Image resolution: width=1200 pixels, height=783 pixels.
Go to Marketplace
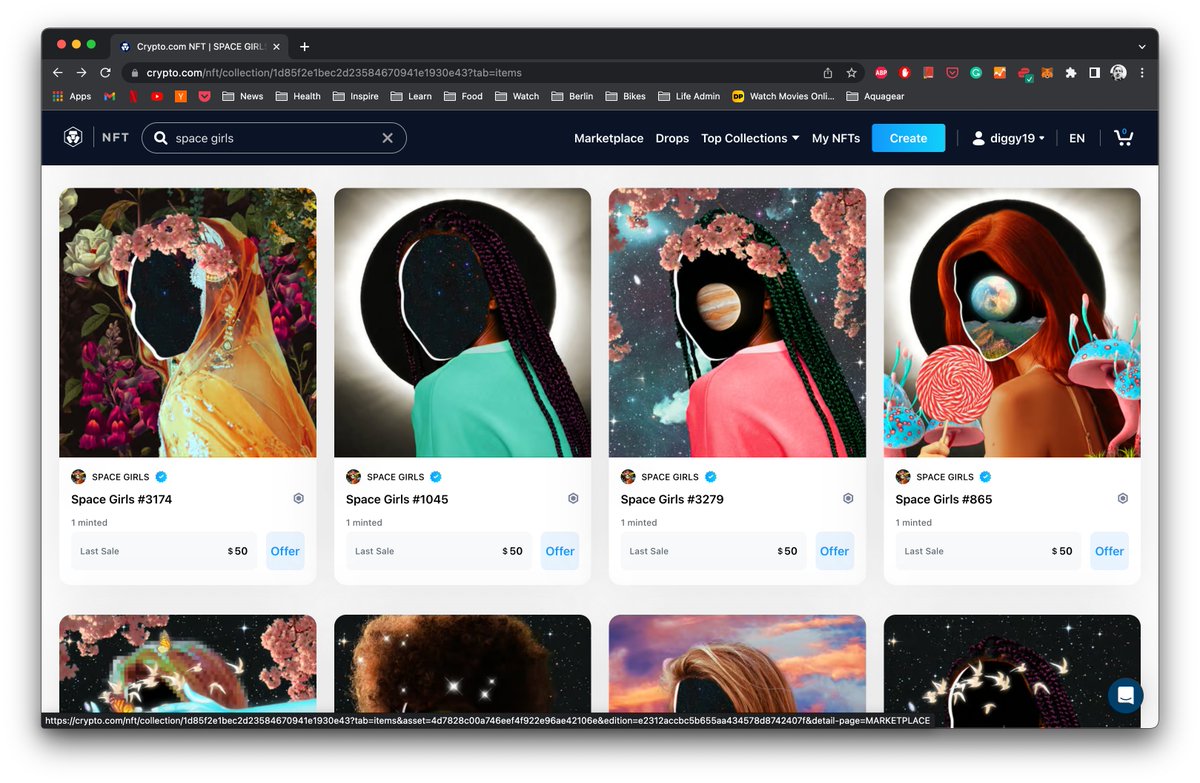point(609,138)
